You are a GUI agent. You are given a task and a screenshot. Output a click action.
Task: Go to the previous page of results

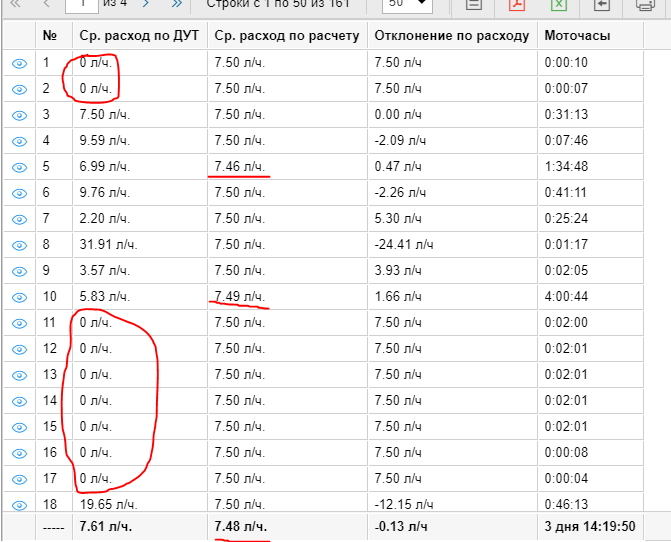(45, 5)
